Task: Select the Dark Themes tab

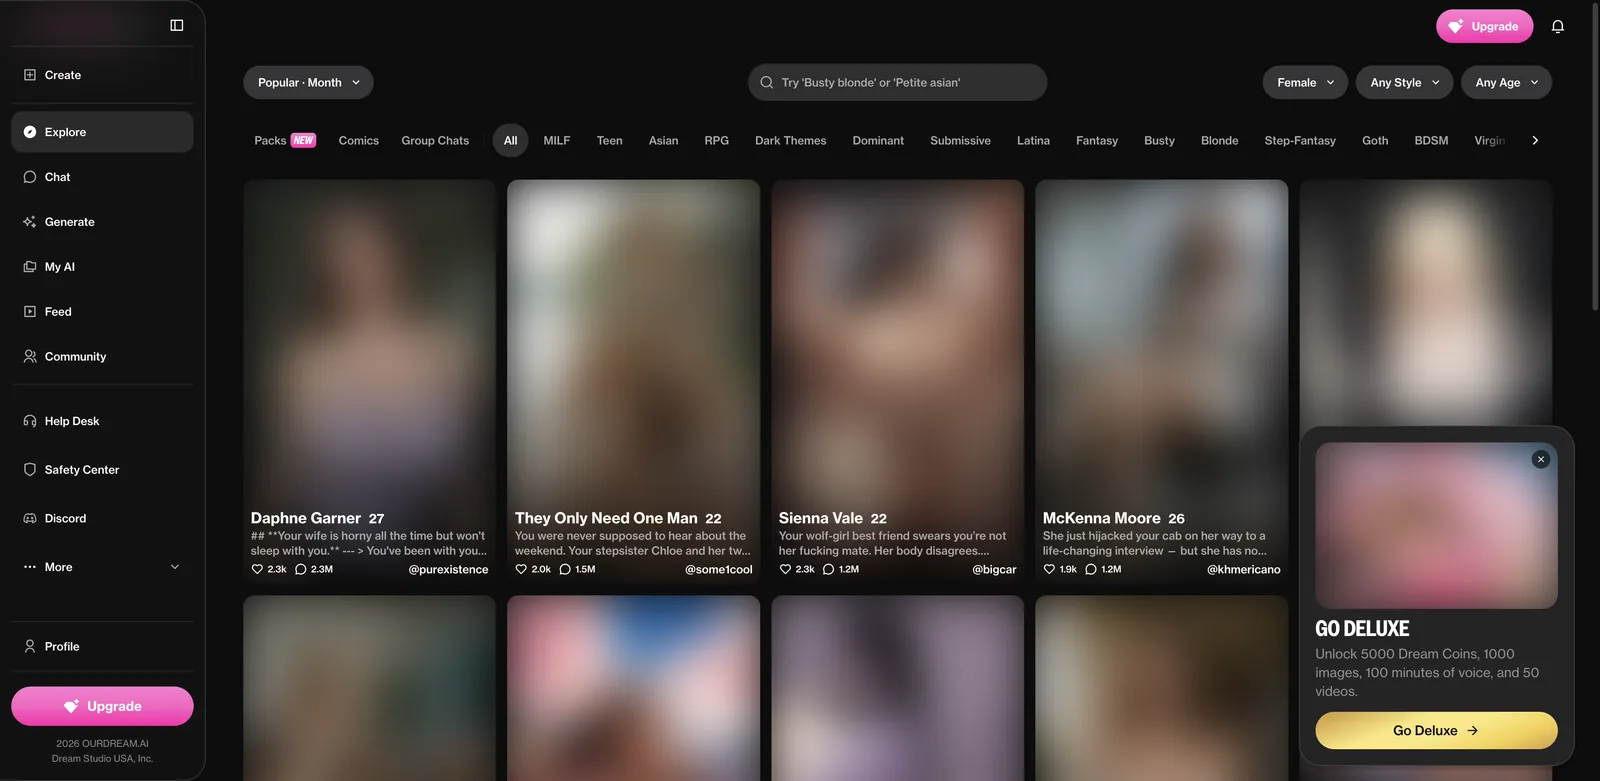Action: 790,141
